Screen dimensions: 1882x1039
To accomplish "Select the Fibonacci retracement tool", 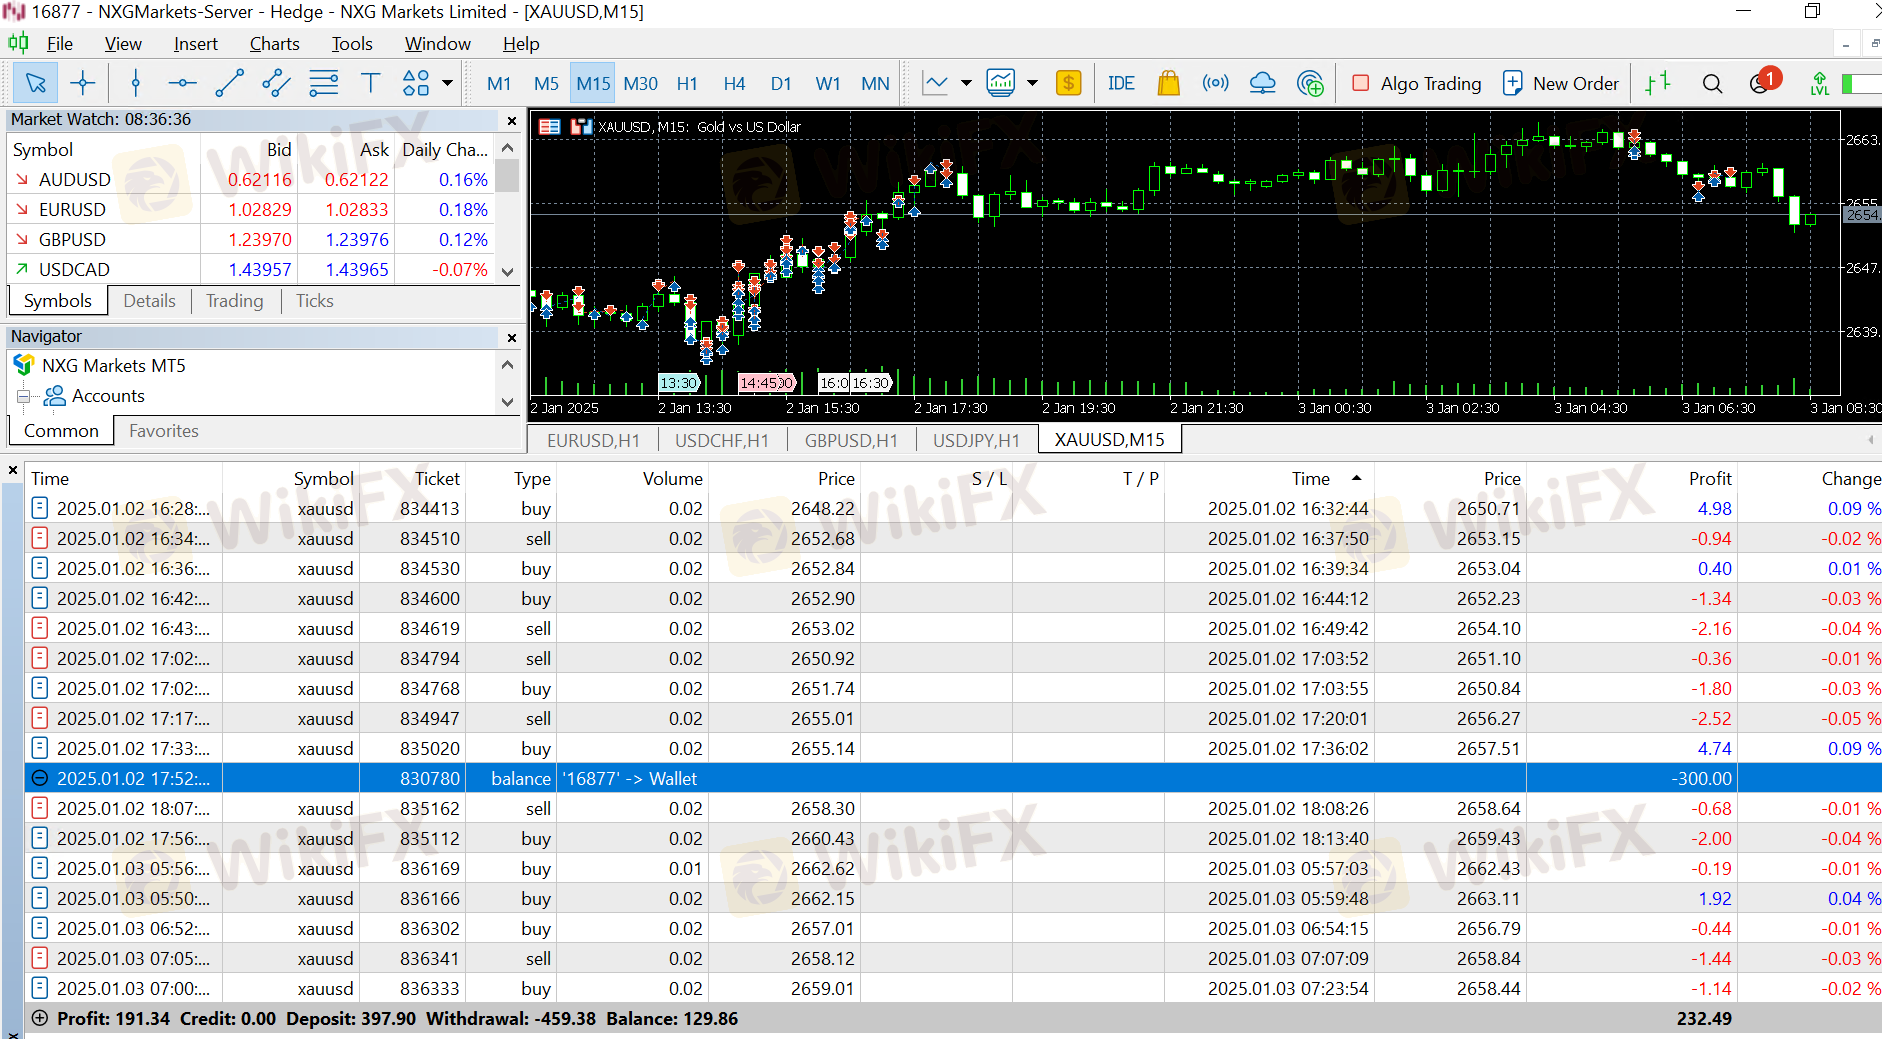I will (x=323, y=83).
